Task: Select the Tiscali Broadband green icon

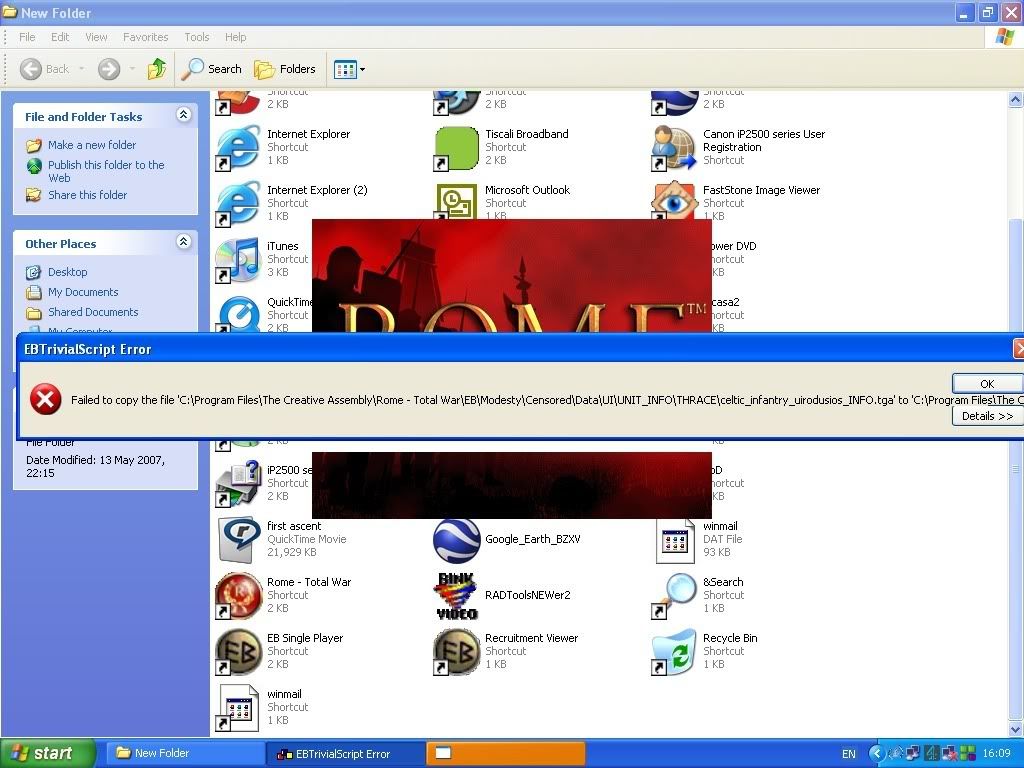Action: [x=456, y=149]
